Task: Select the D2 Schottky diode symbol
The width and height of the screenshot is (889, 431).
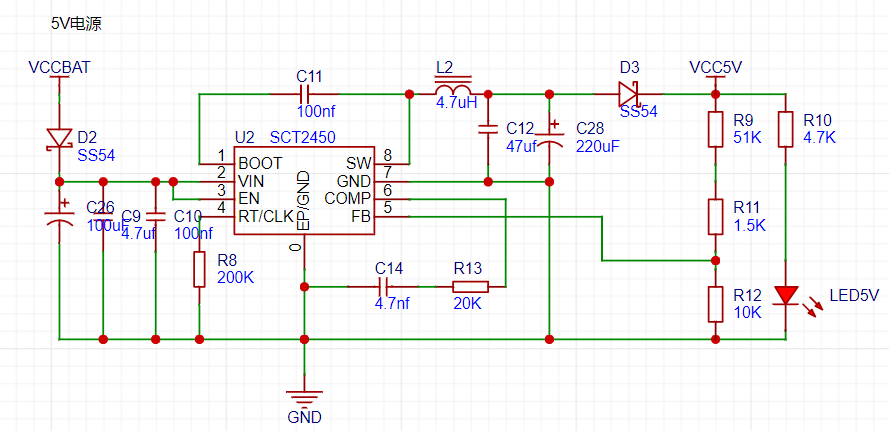Action: pos(59,139)
